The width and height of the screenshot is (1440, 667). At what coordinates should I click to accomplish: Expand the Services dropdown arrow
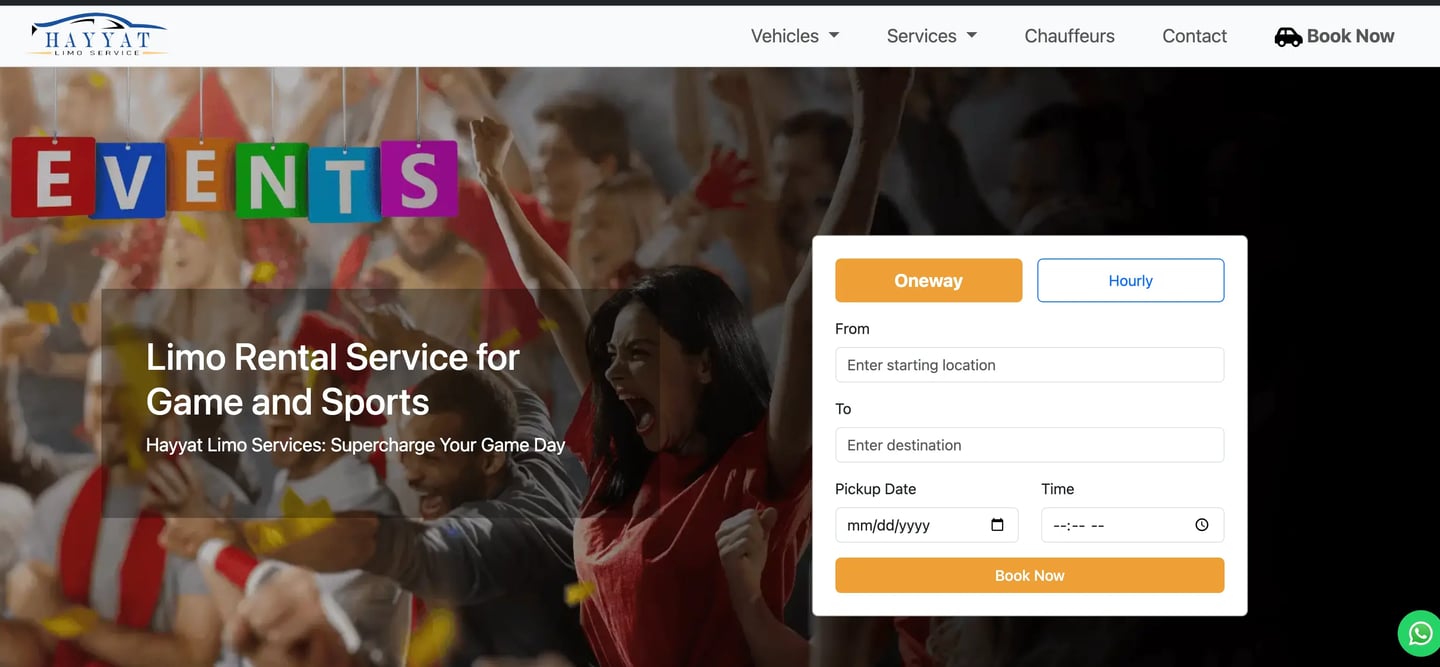(971, 36)
